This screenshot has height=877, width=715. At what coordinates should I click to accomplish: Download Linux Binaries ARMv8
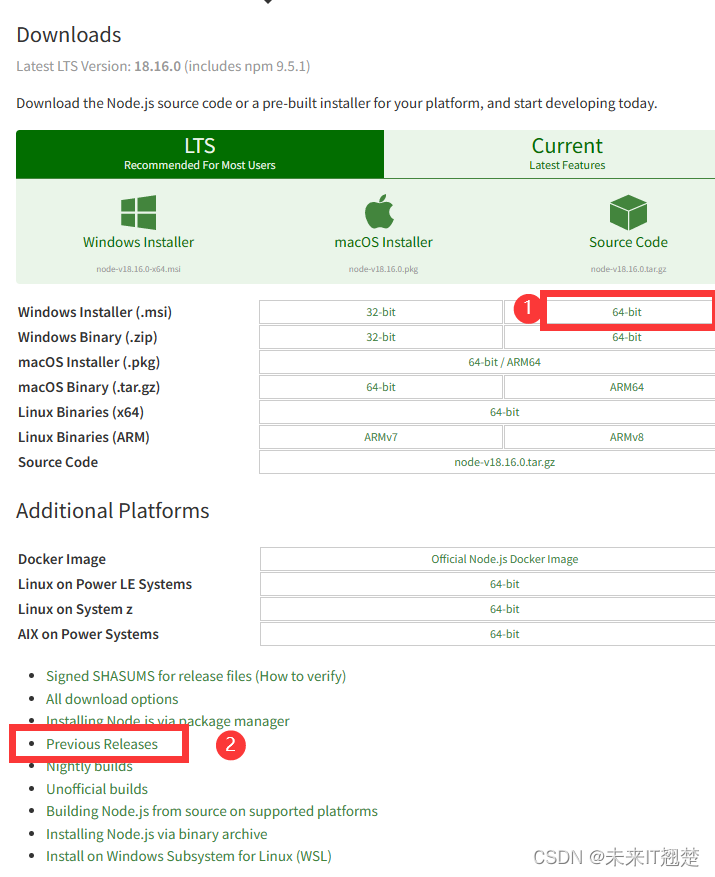tap(627, 437)
